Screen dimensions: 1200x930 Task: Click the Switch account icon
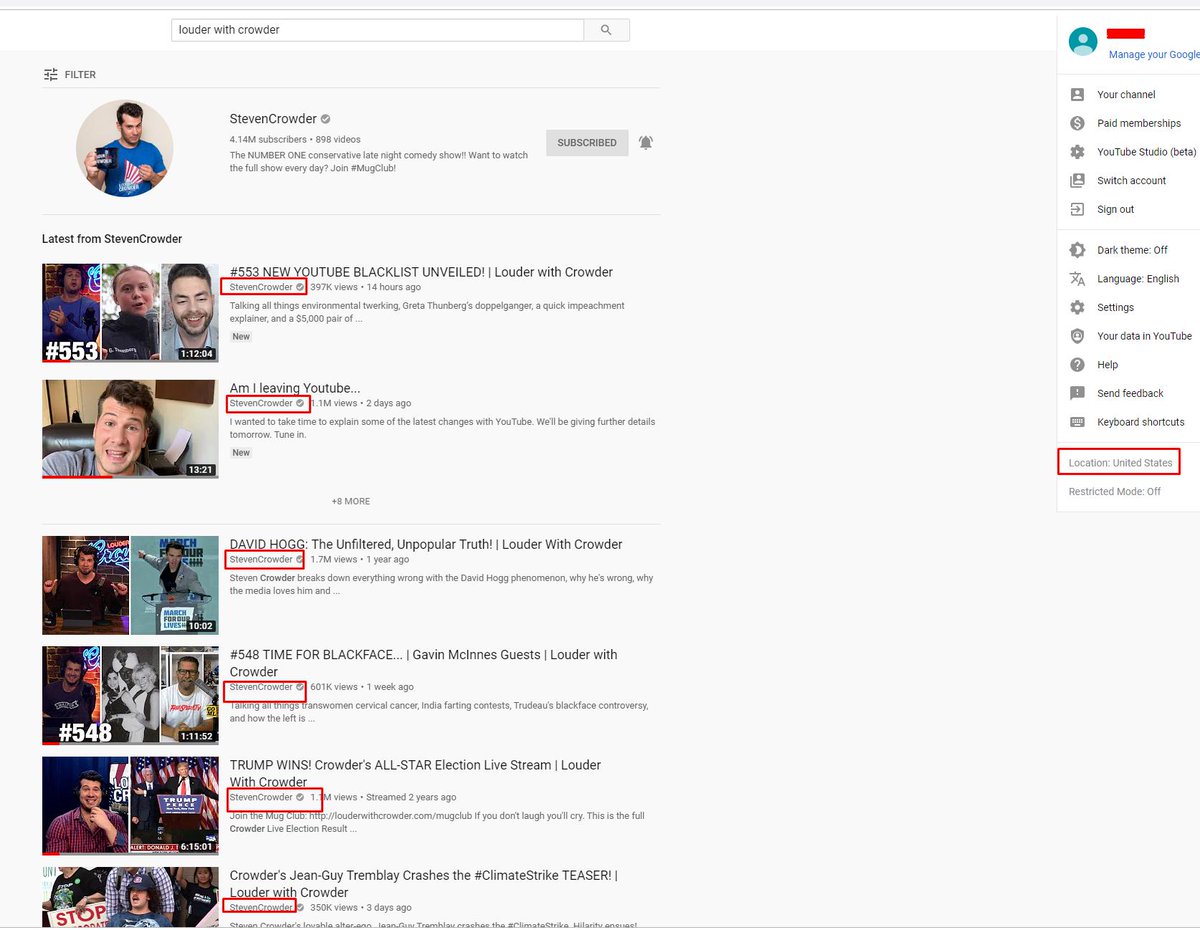pos(1077,181)
